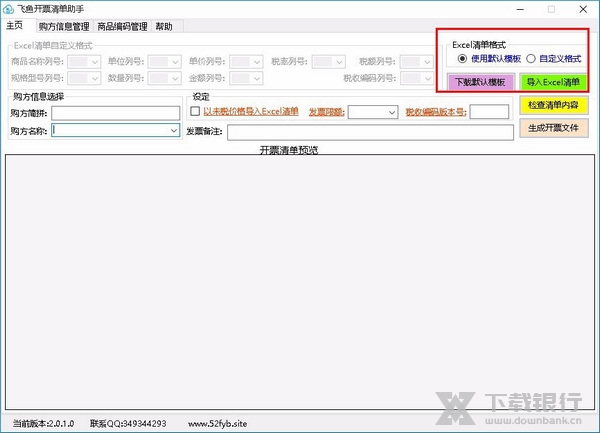
Task: Click inside the 开票清单预览 list area
Action: (x=300, y=282)
